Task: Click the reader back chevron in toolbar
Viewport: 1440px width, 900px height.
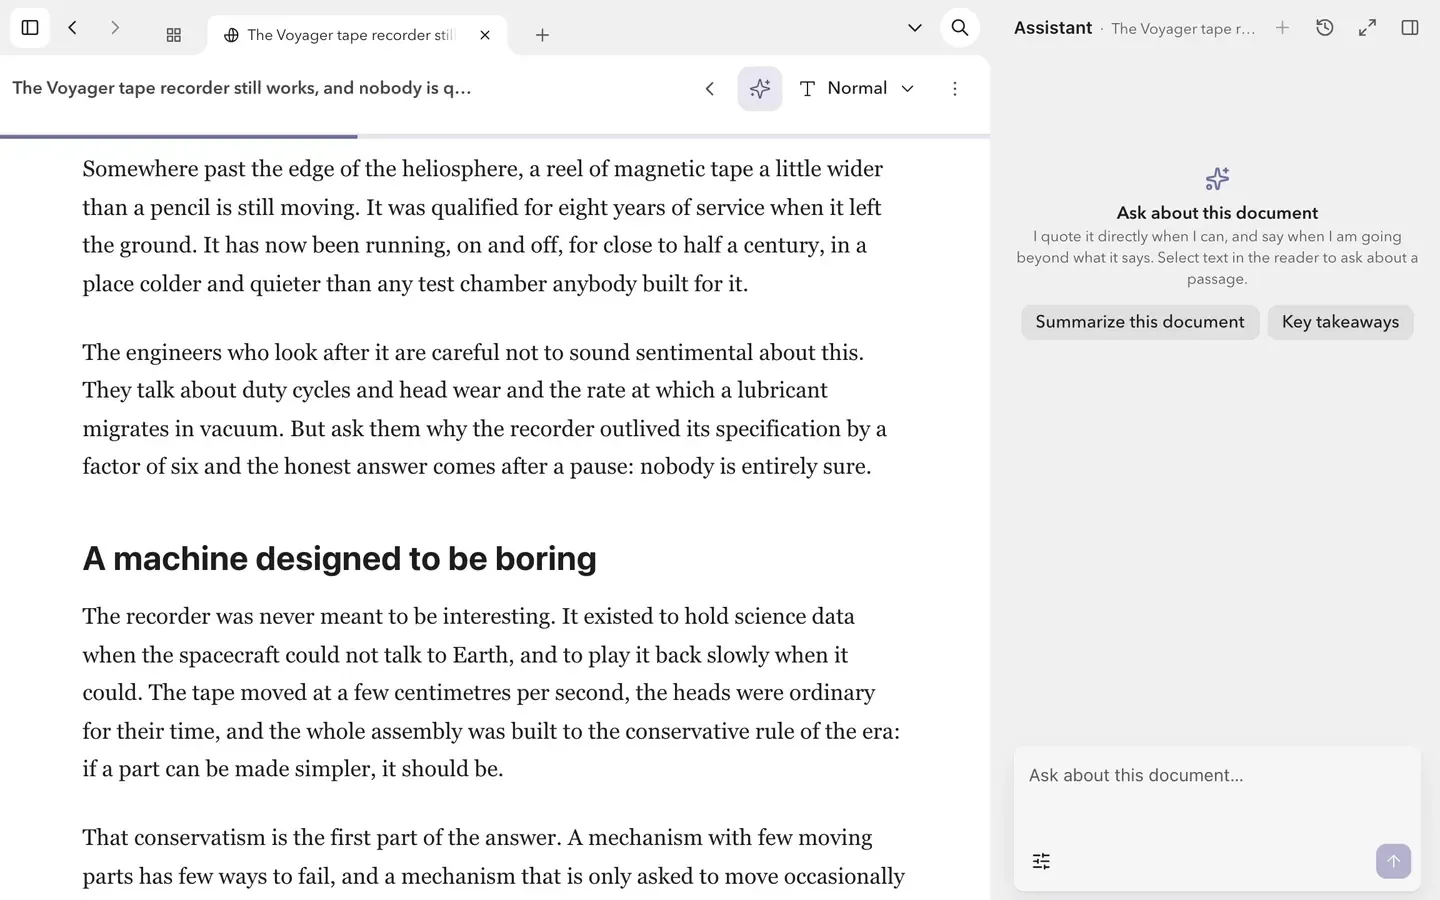Action: (710, 89)
